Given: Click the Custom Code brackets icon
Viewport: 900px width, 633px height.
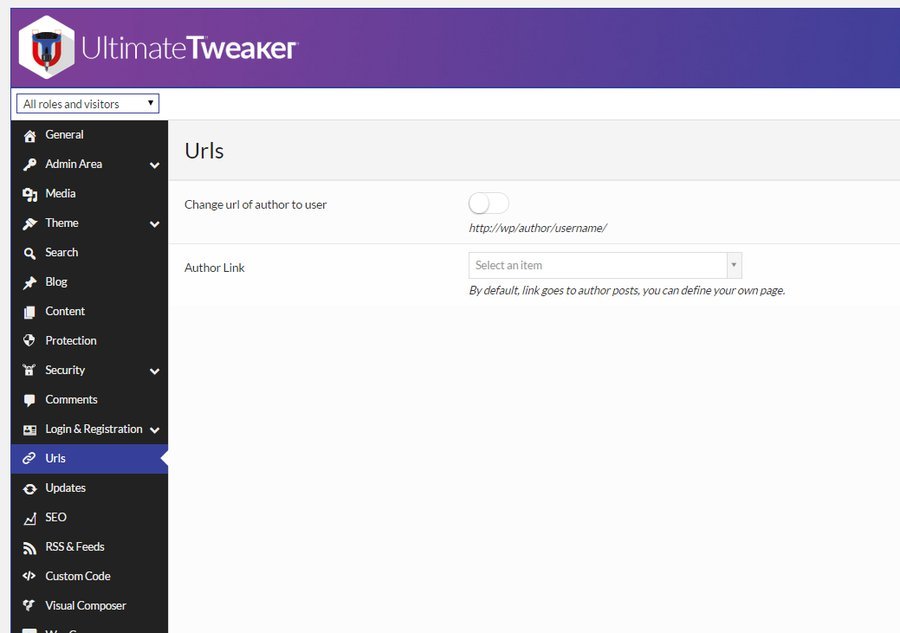Looking at the screenshot, I should 29,576.
